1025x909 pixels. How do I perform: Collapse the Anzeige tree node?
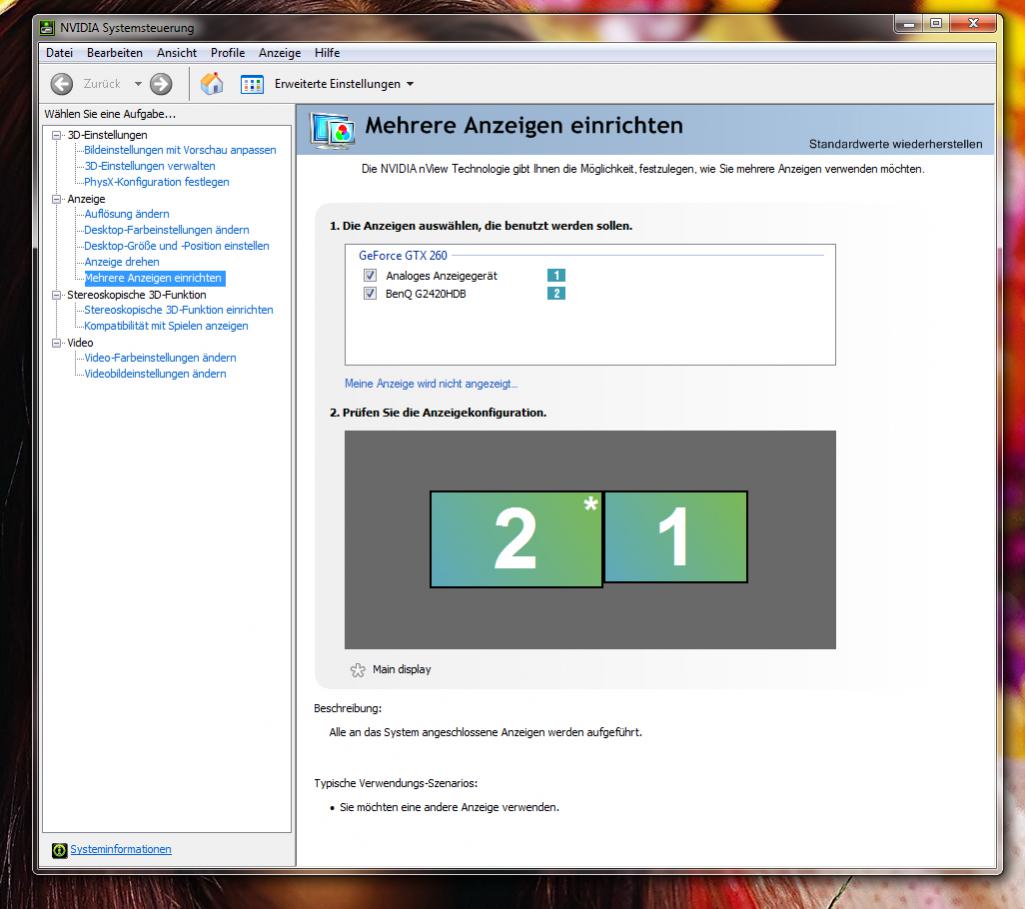coord(57,199)
